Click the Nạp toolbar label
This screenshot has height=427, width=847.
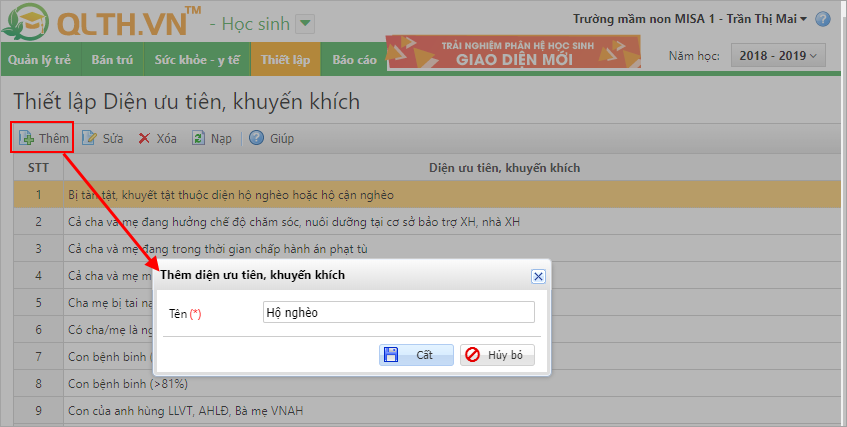point(221,139)
